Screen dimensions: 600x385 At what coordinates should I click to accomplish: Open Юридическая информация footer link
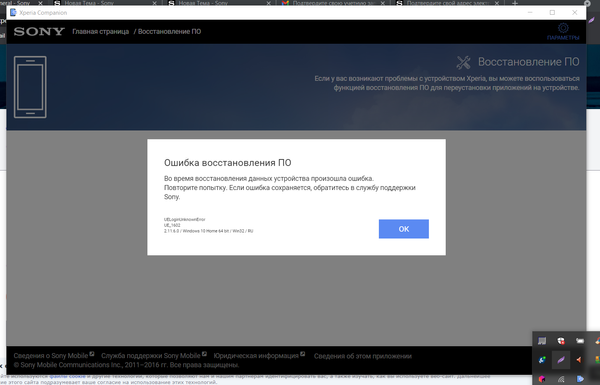256,356
